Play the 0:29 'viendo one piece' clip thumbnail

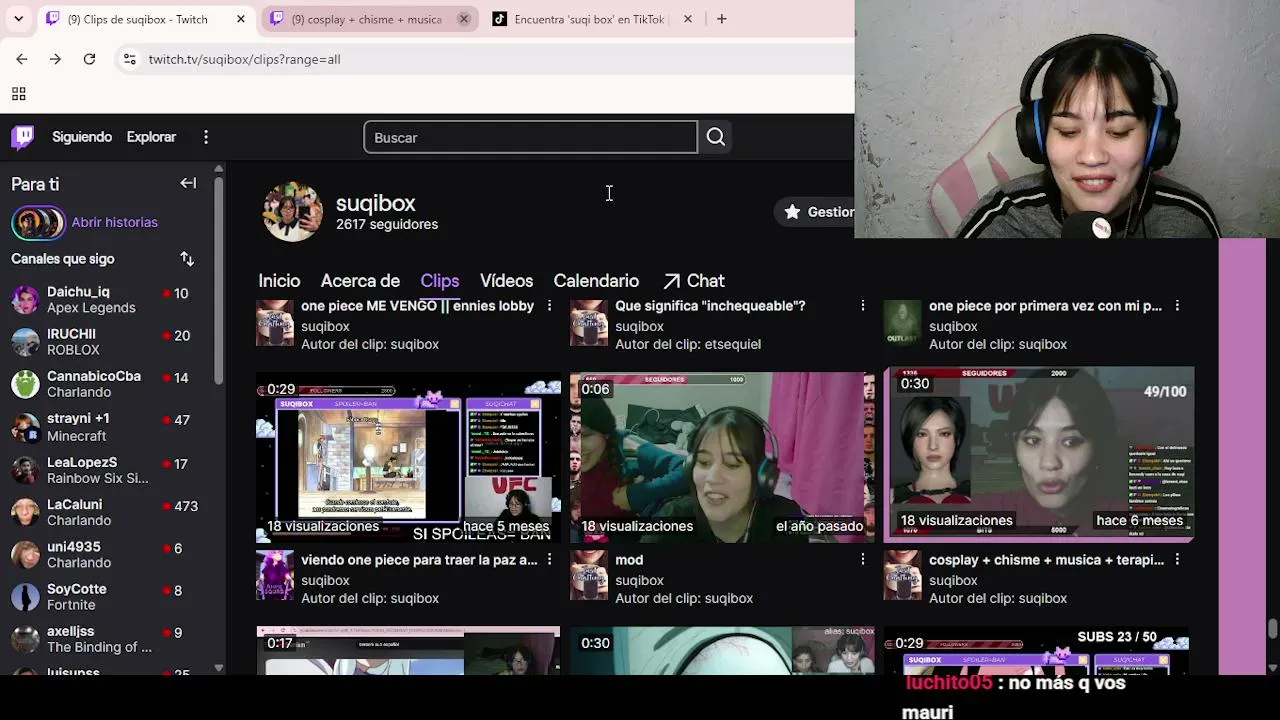pyautogui.click(x=408, y=459)
